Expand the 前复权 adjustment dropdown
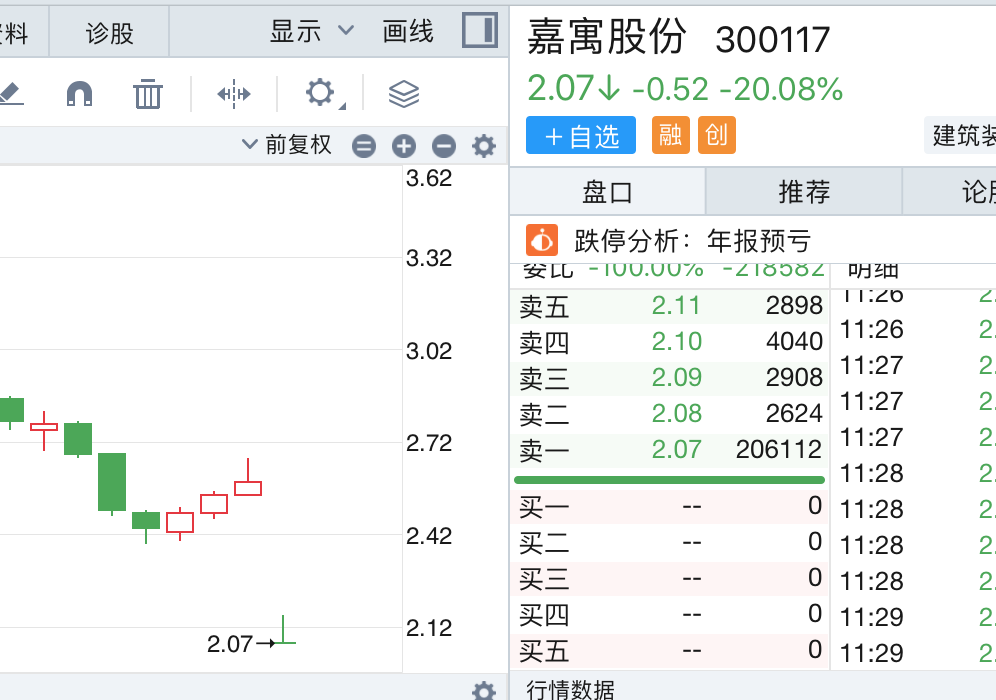 tap(287, 145)
